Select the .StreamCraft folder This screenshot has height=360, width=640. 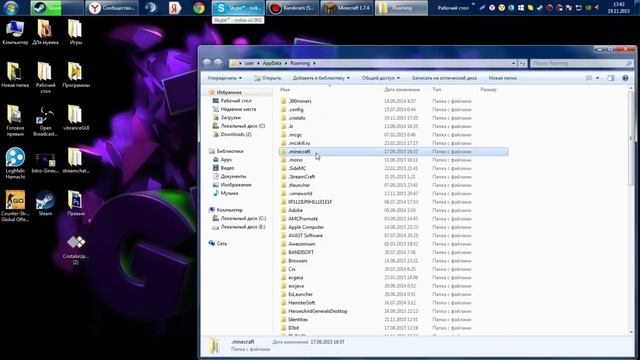click(301, 177)
